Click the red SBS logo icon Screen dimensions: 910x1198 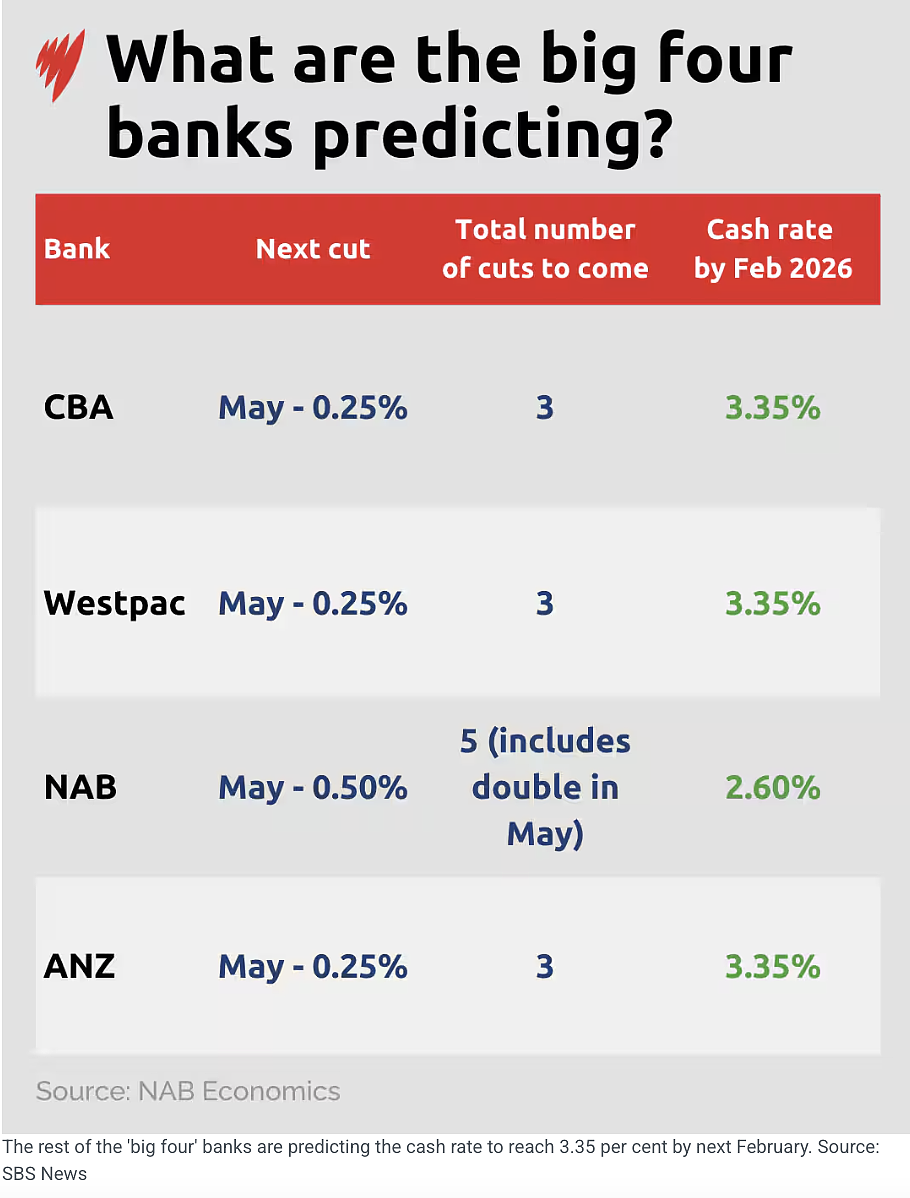click(x=60, y=66)
